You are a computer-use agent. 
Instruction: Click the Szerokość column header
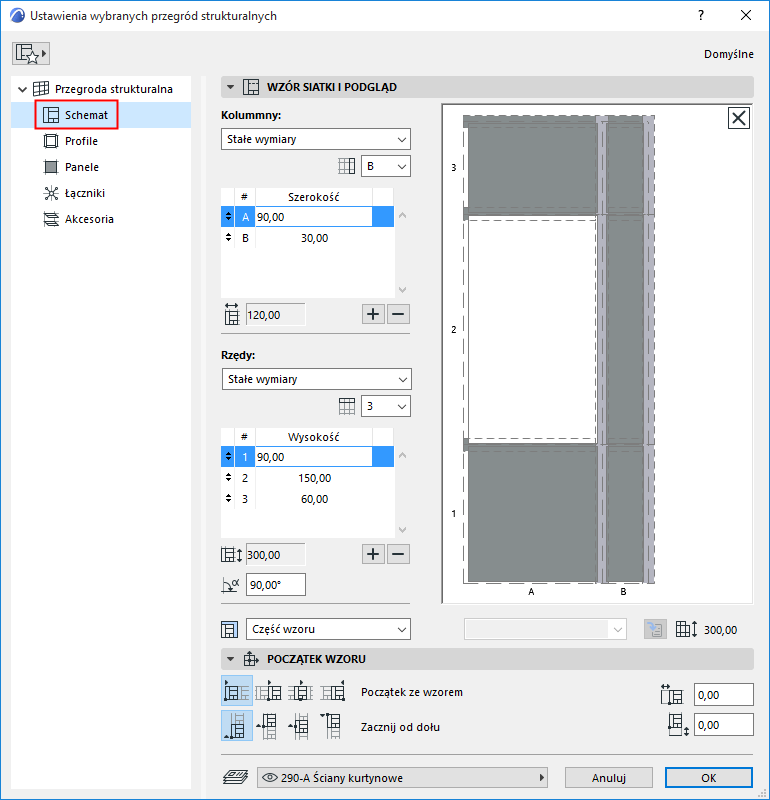click(314, 197)
